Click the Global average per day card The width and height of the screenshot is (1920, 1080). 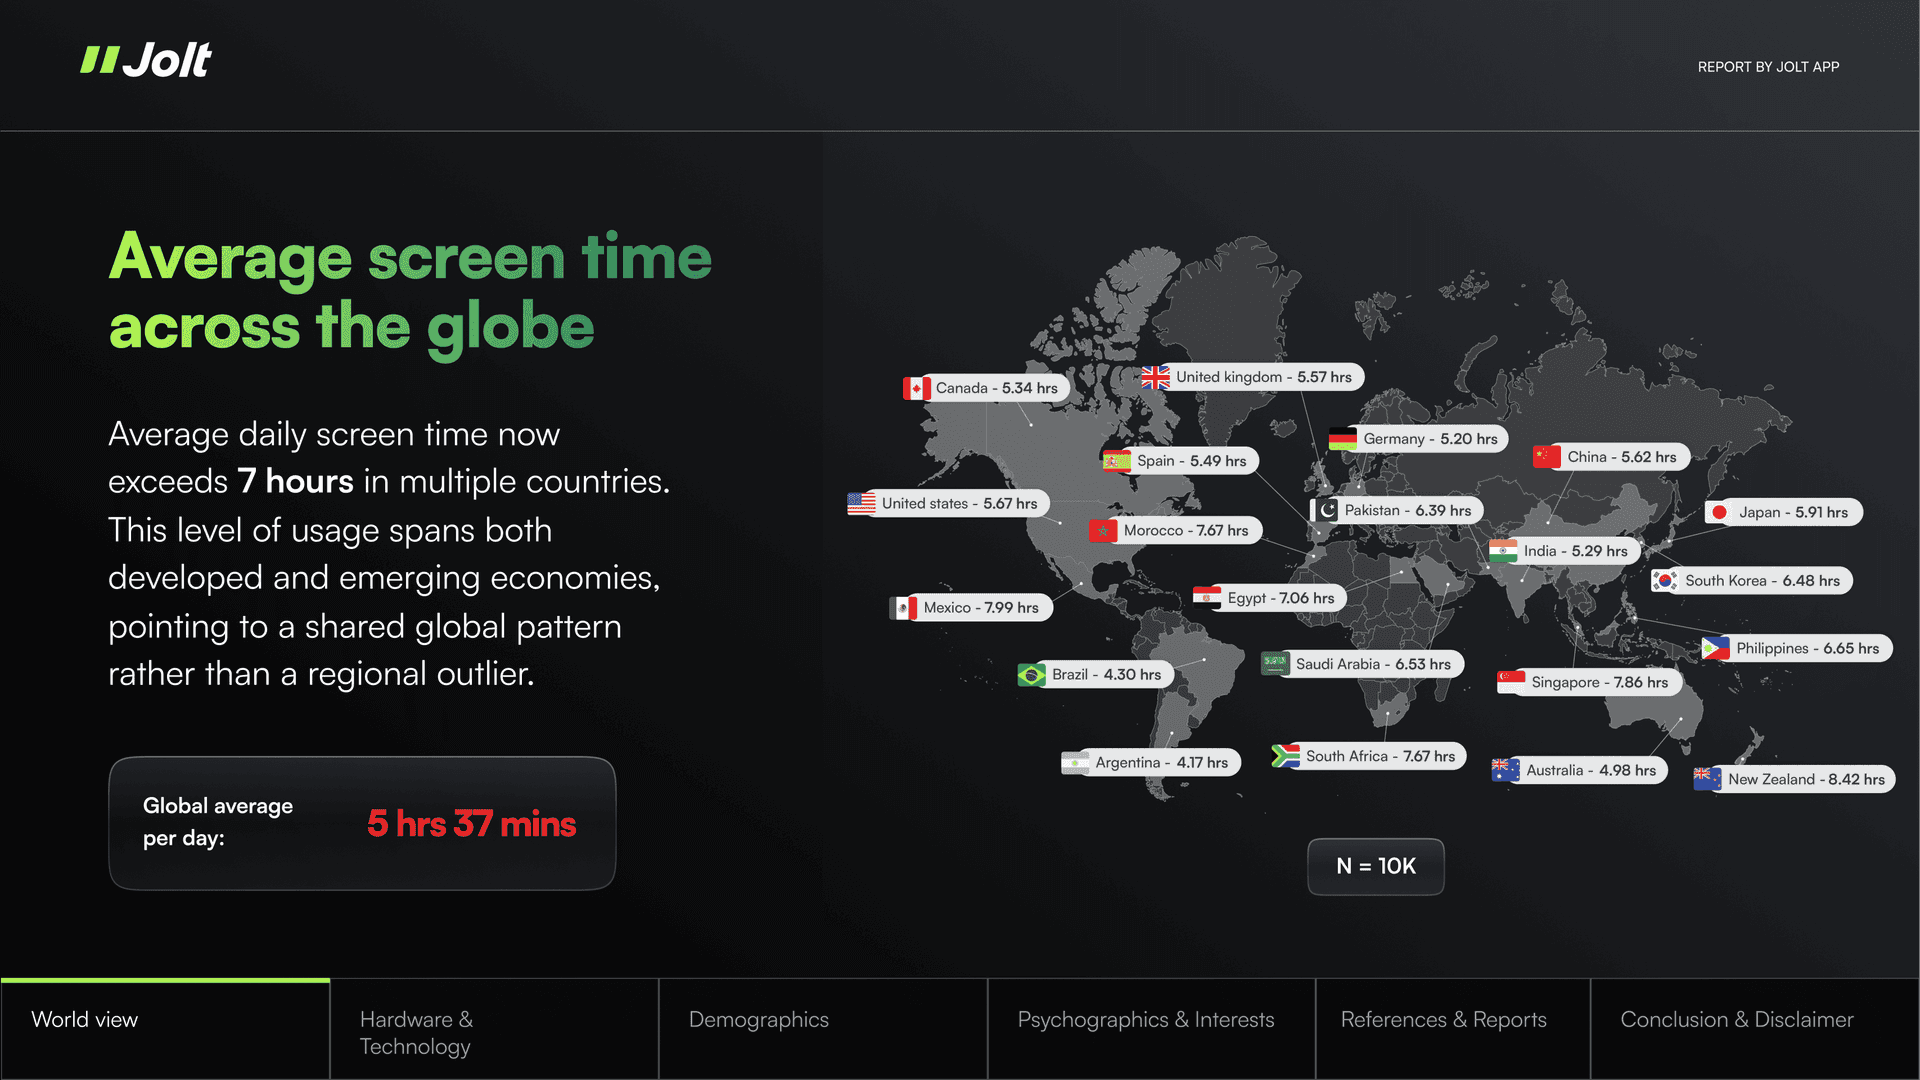(x=362, y=823)
